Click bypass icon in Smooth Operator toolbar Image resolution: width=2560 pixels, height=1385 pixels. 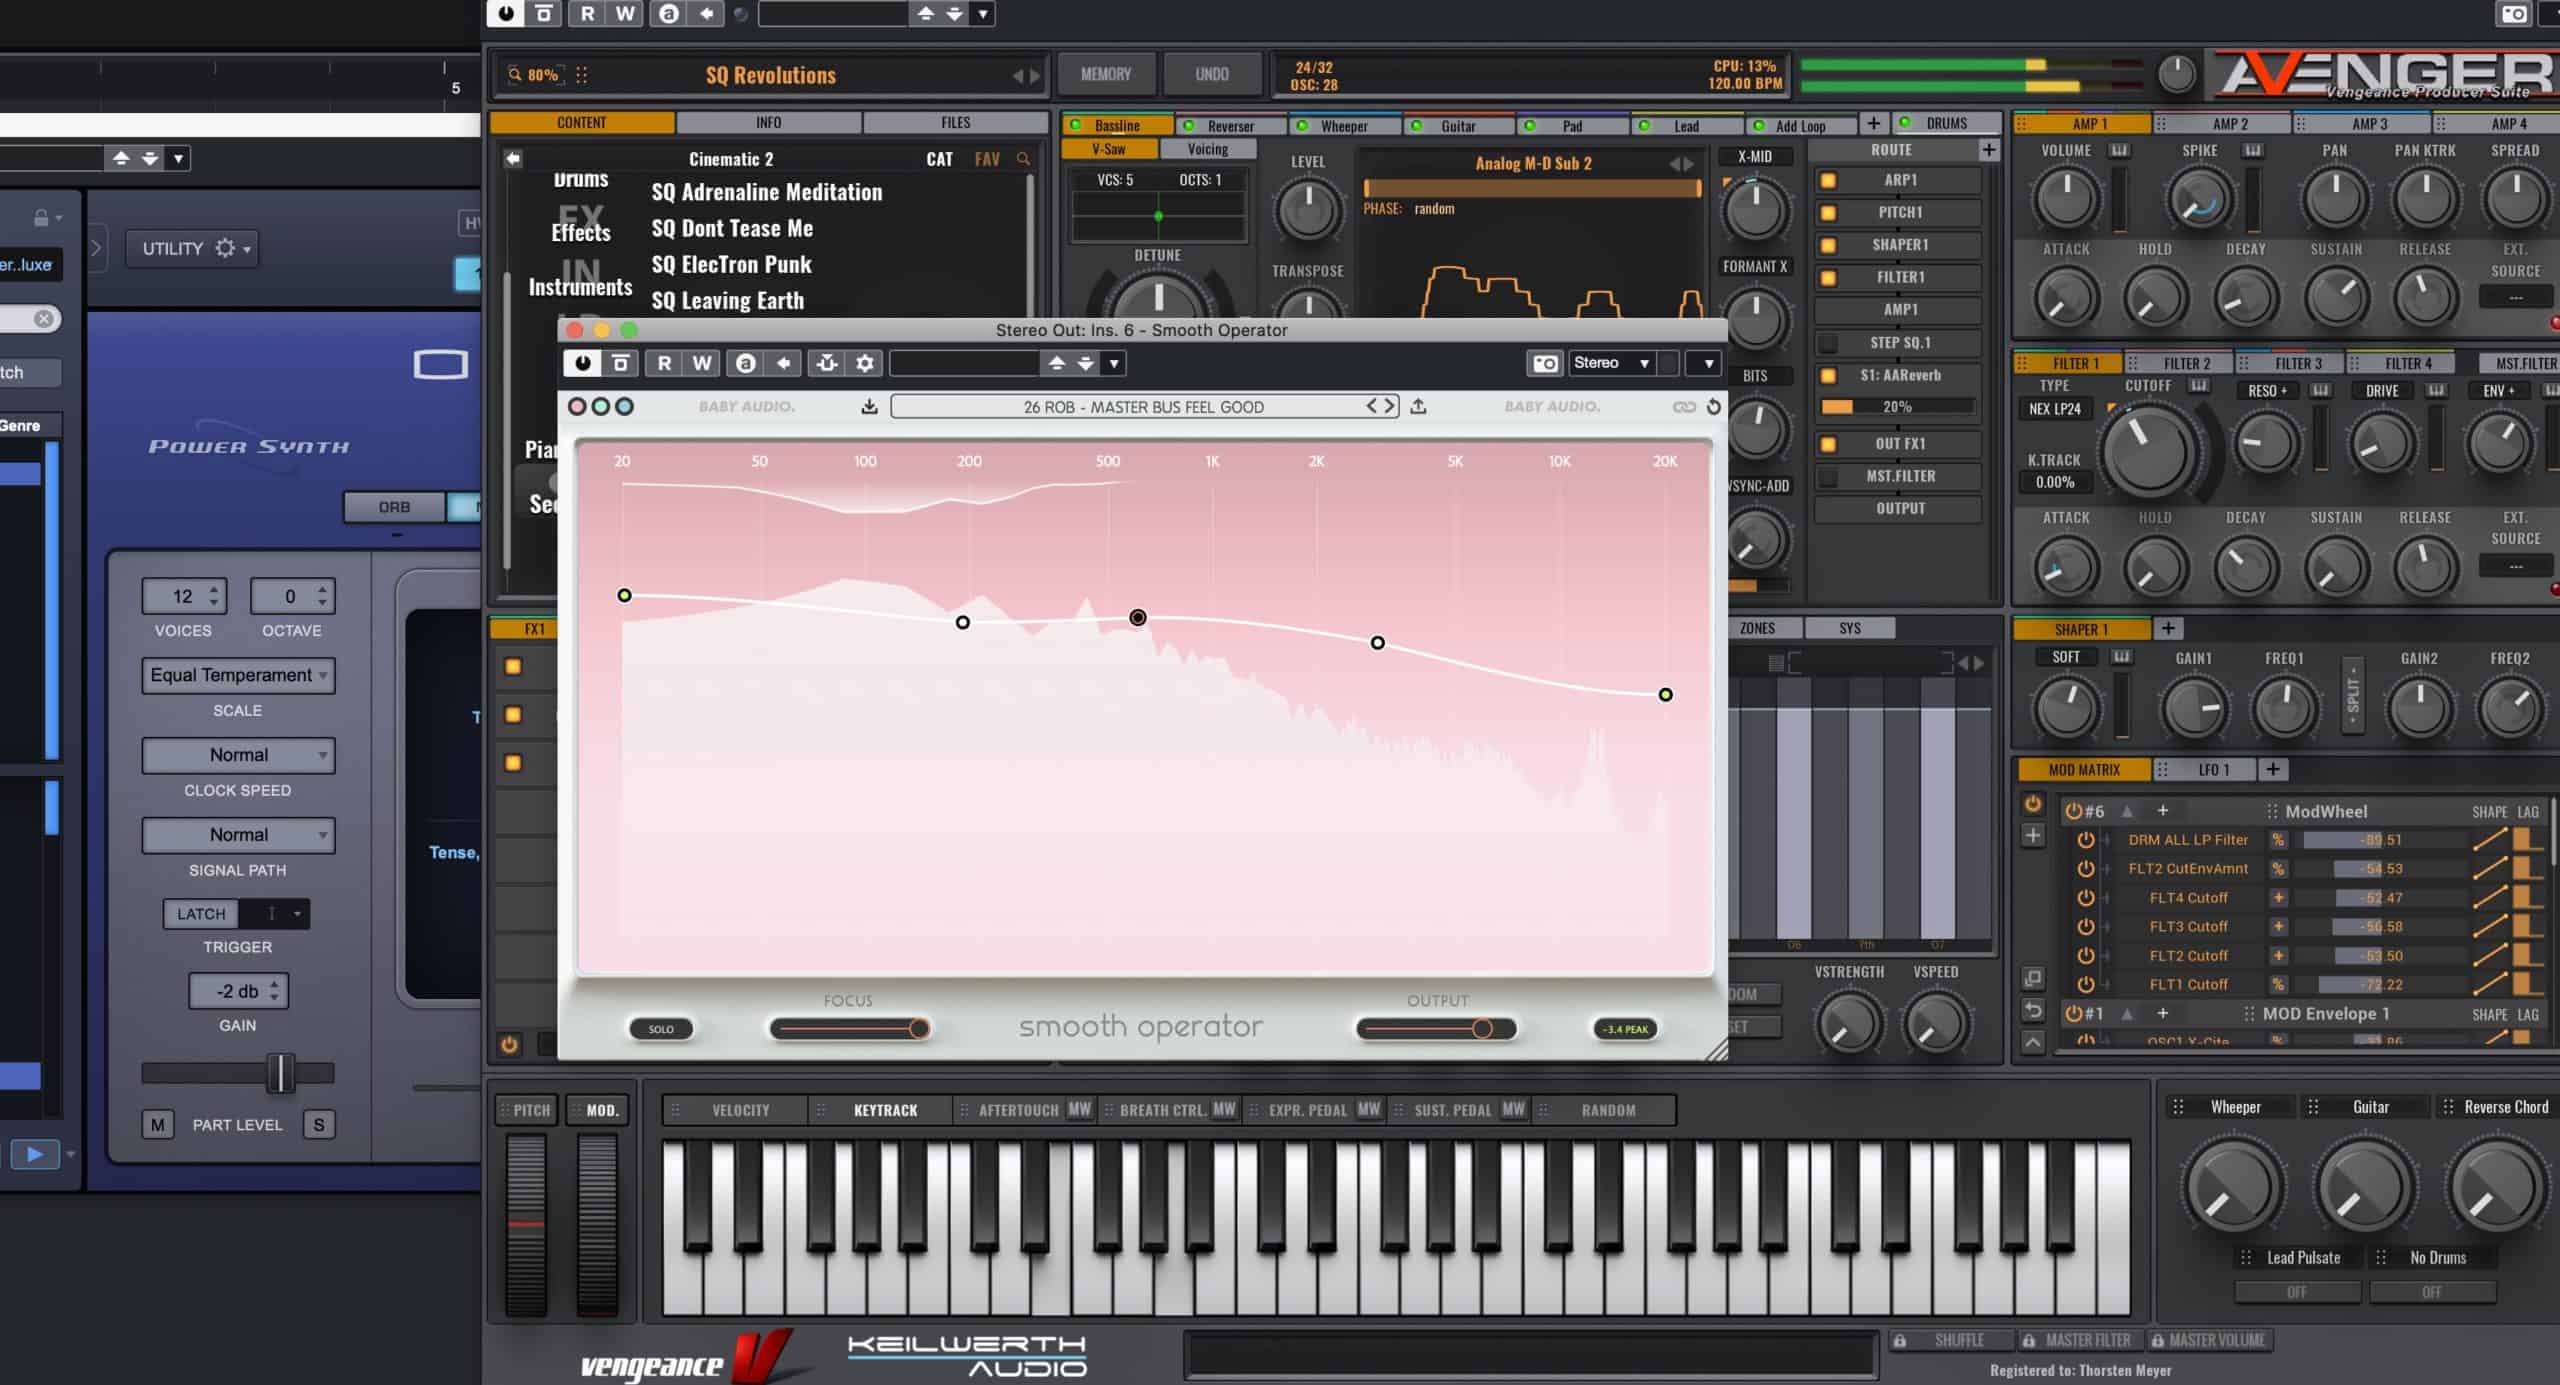point(620,363)
